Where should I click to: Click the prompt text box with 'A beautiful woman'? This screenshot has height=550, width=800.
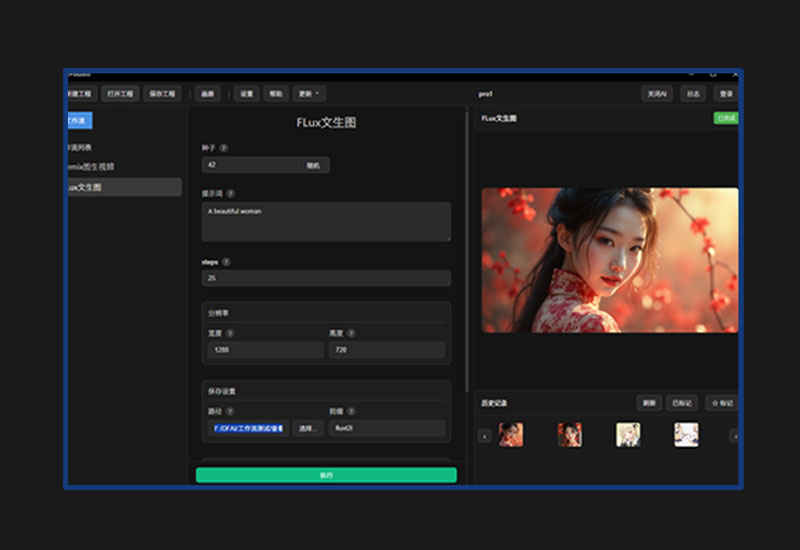(x=326, y=222)
